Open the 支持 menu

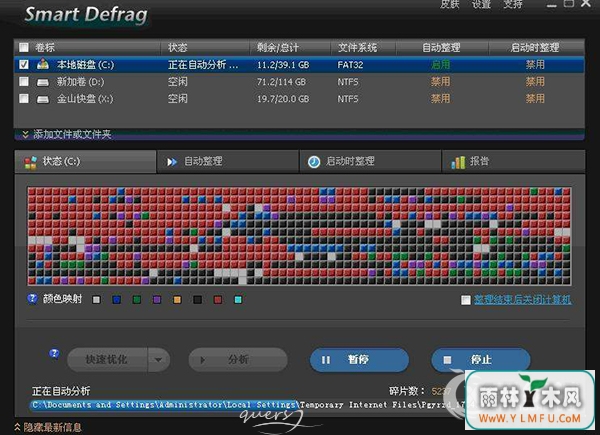click(x=512, y=4)
